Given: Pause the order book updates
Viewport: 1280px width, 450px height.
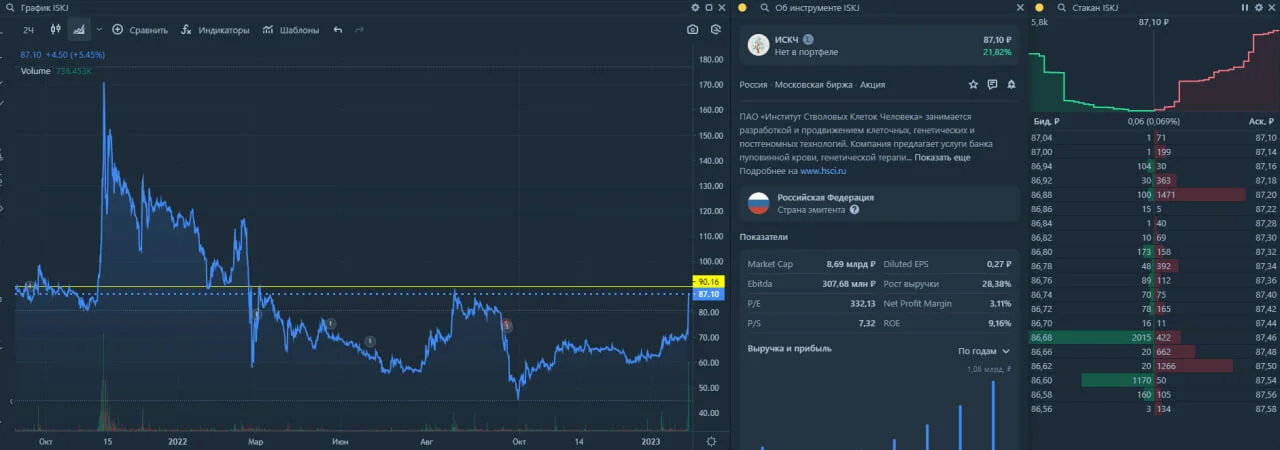Looking at the screenshot, I should (x=1245, y=7).
